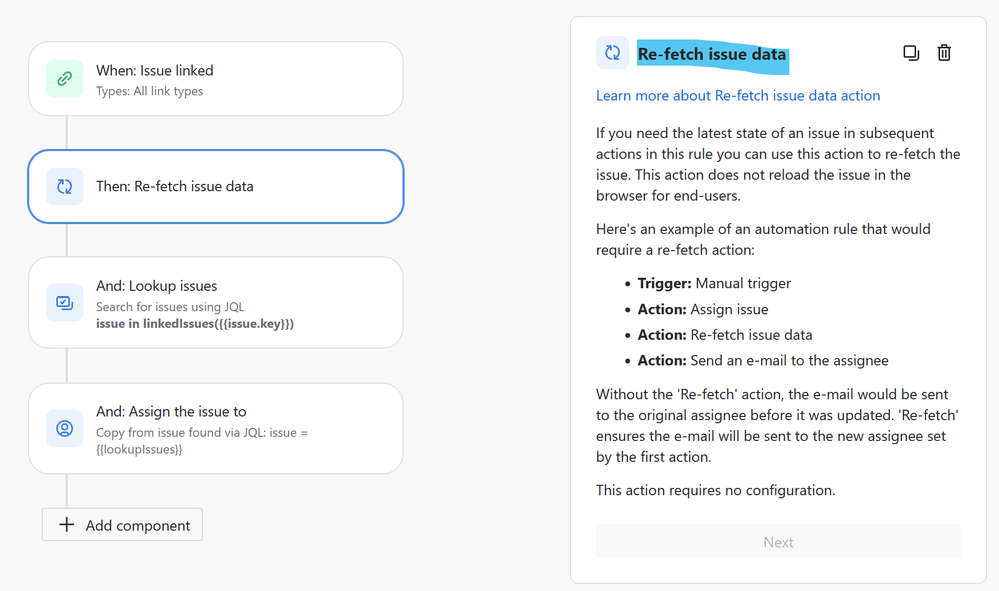Click the Add component button
The height and width of the screenshot is (591, 999).
point(122,525)
